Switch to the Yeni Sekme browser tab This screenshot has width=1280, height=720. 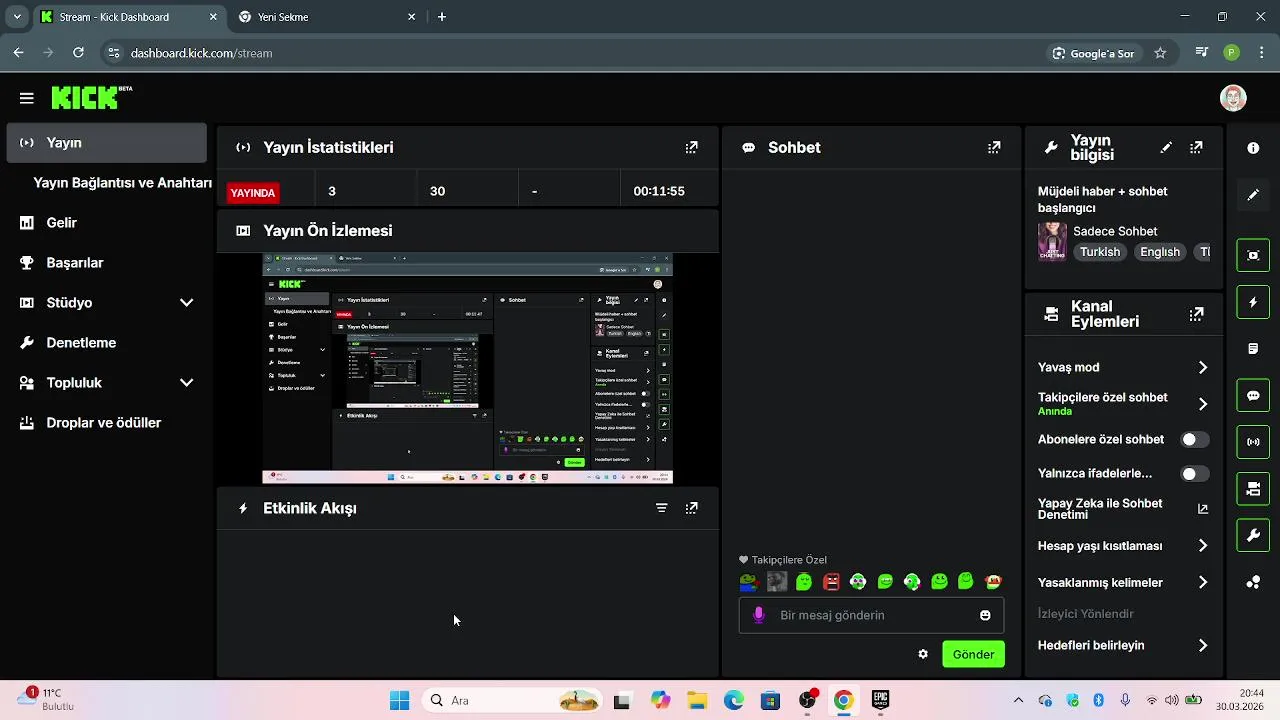click(x=327, y=17)
